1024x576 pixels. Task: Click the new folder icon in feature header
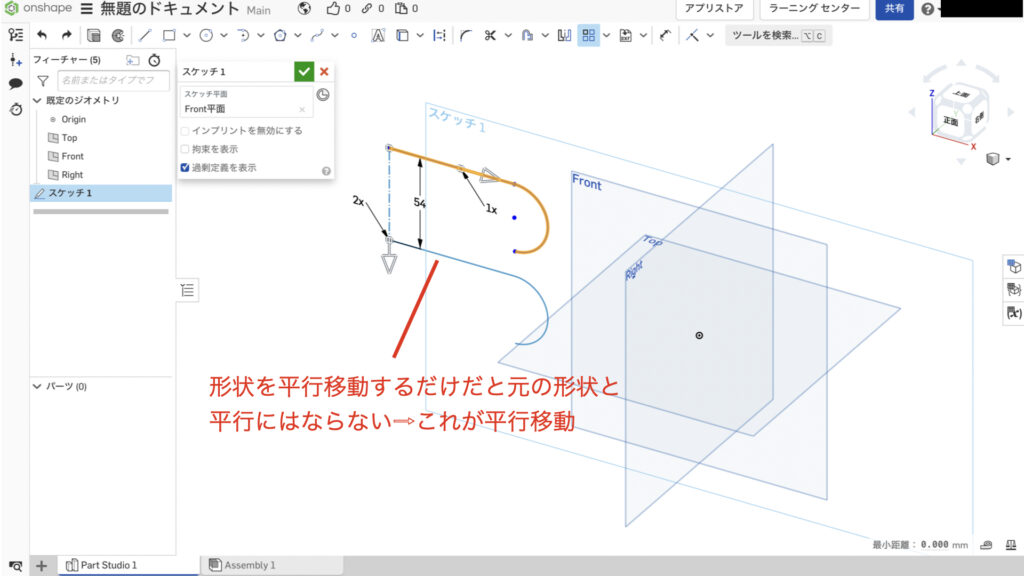click(x=133, y=60)
